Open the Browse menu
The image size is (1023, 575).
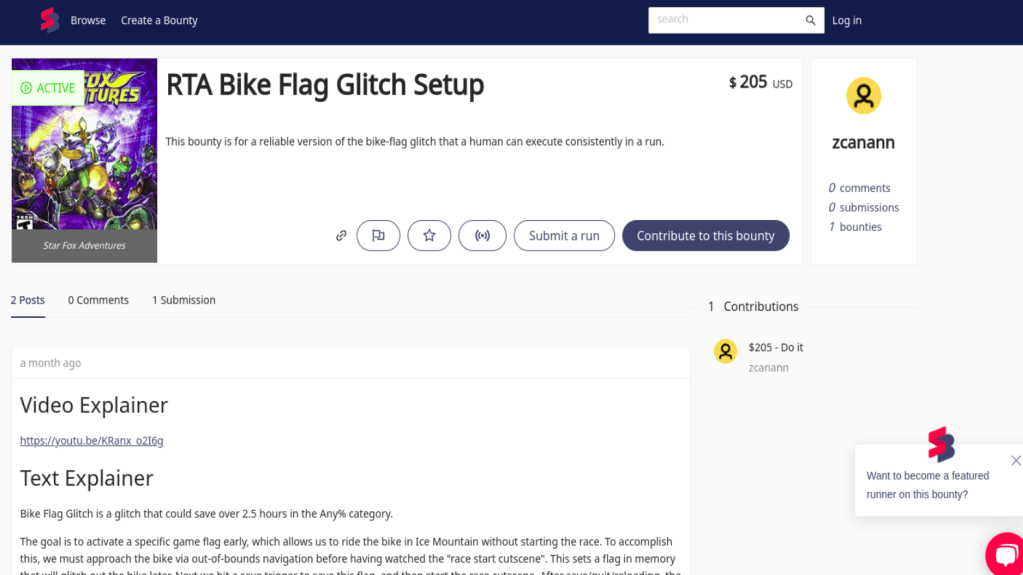[88, 20]
